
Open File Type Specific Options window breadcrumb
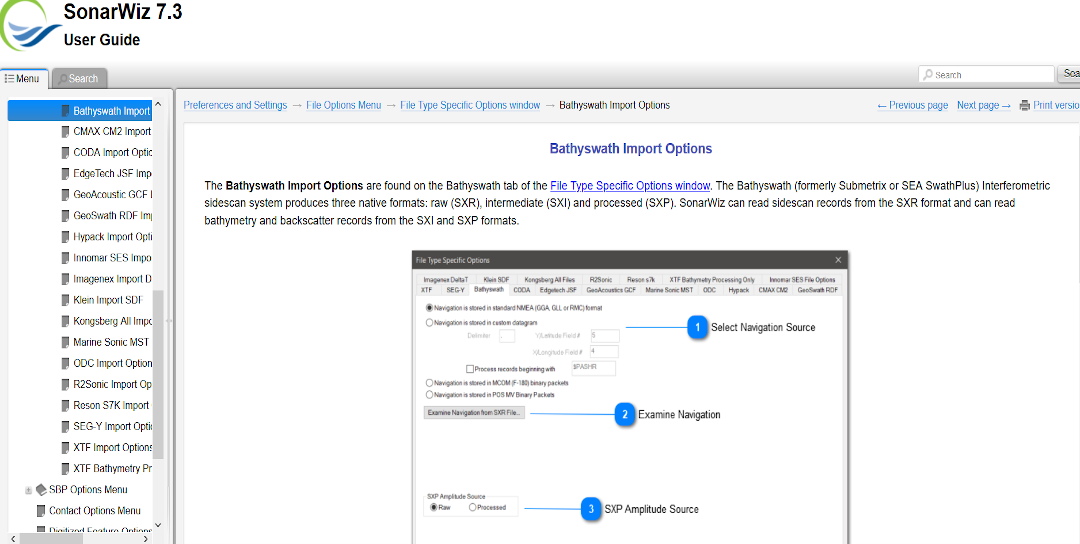[470, 105]
